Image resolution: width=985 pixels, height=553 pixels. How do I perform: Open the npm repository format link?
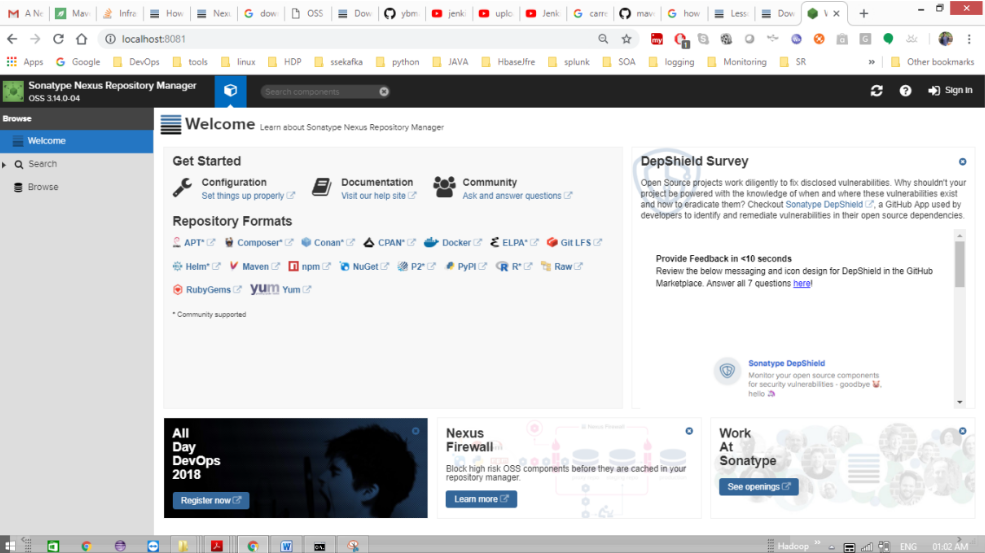pos(310,266)
